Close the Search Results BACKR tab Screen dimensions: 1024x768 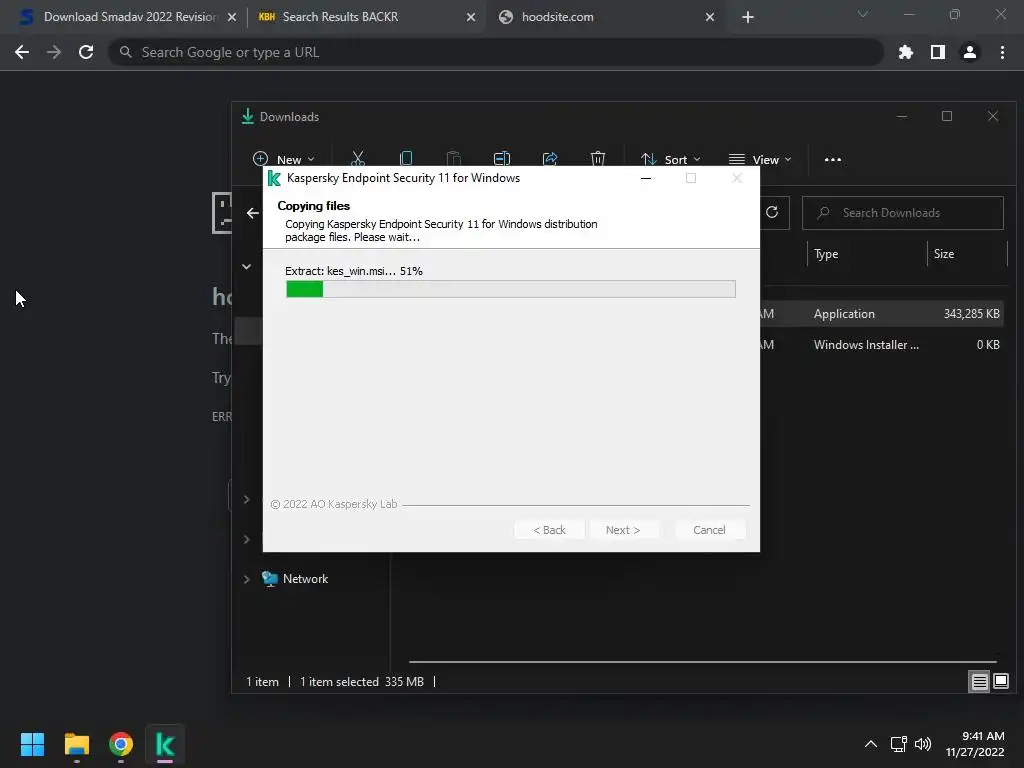click(471, 17)
